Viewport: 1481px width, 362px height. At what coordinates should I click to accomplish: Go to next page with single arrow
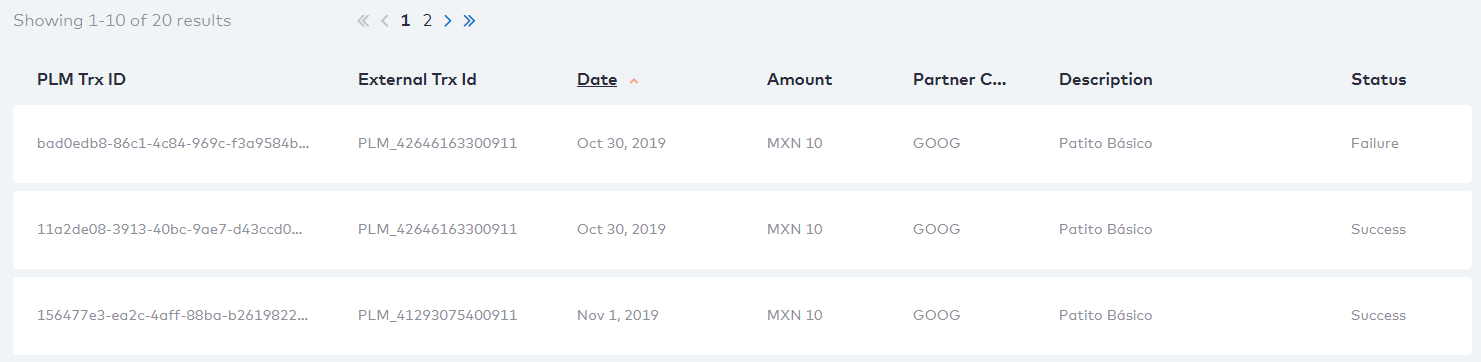pos(447,20)
